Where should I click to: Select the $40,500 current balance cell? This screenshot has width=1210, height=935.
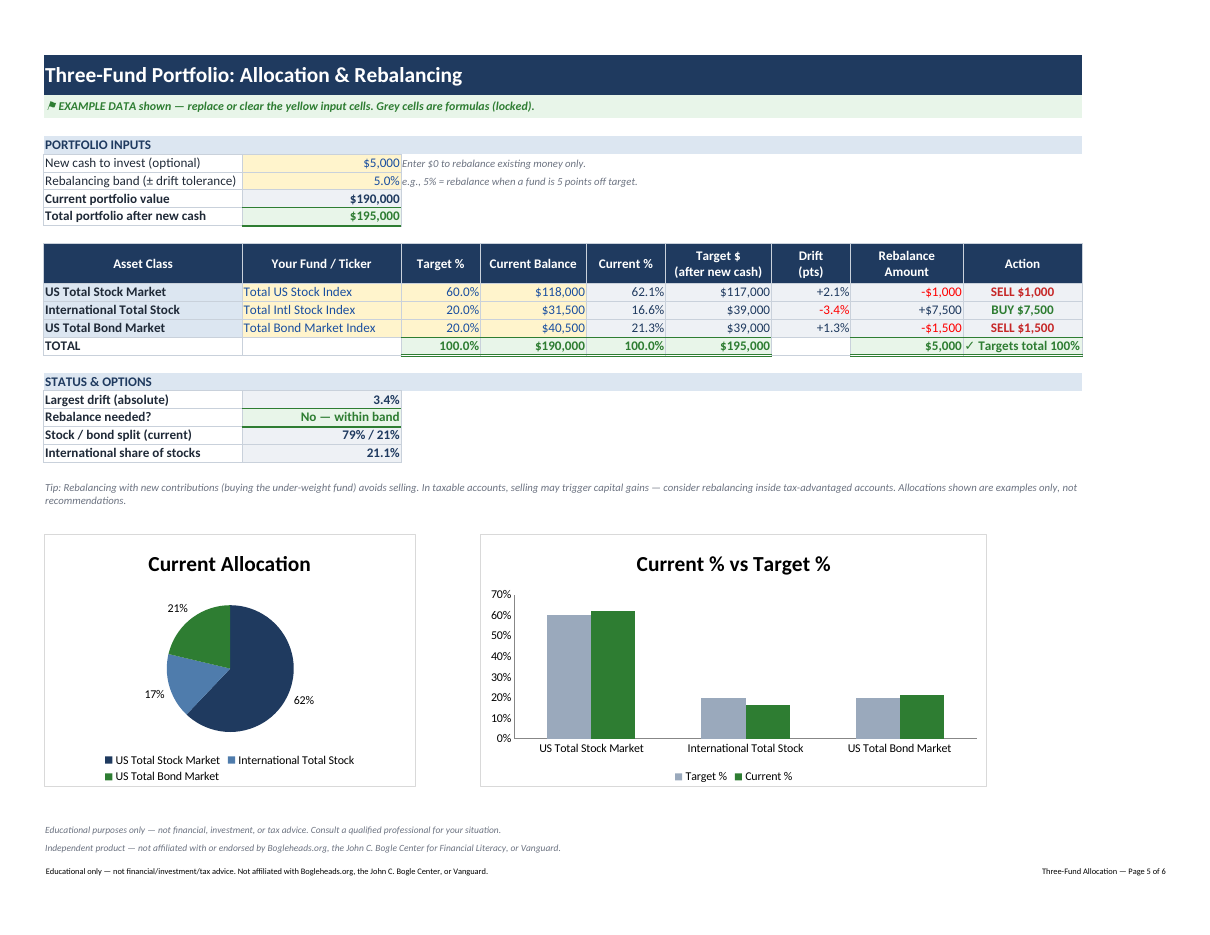pos(533,328)
